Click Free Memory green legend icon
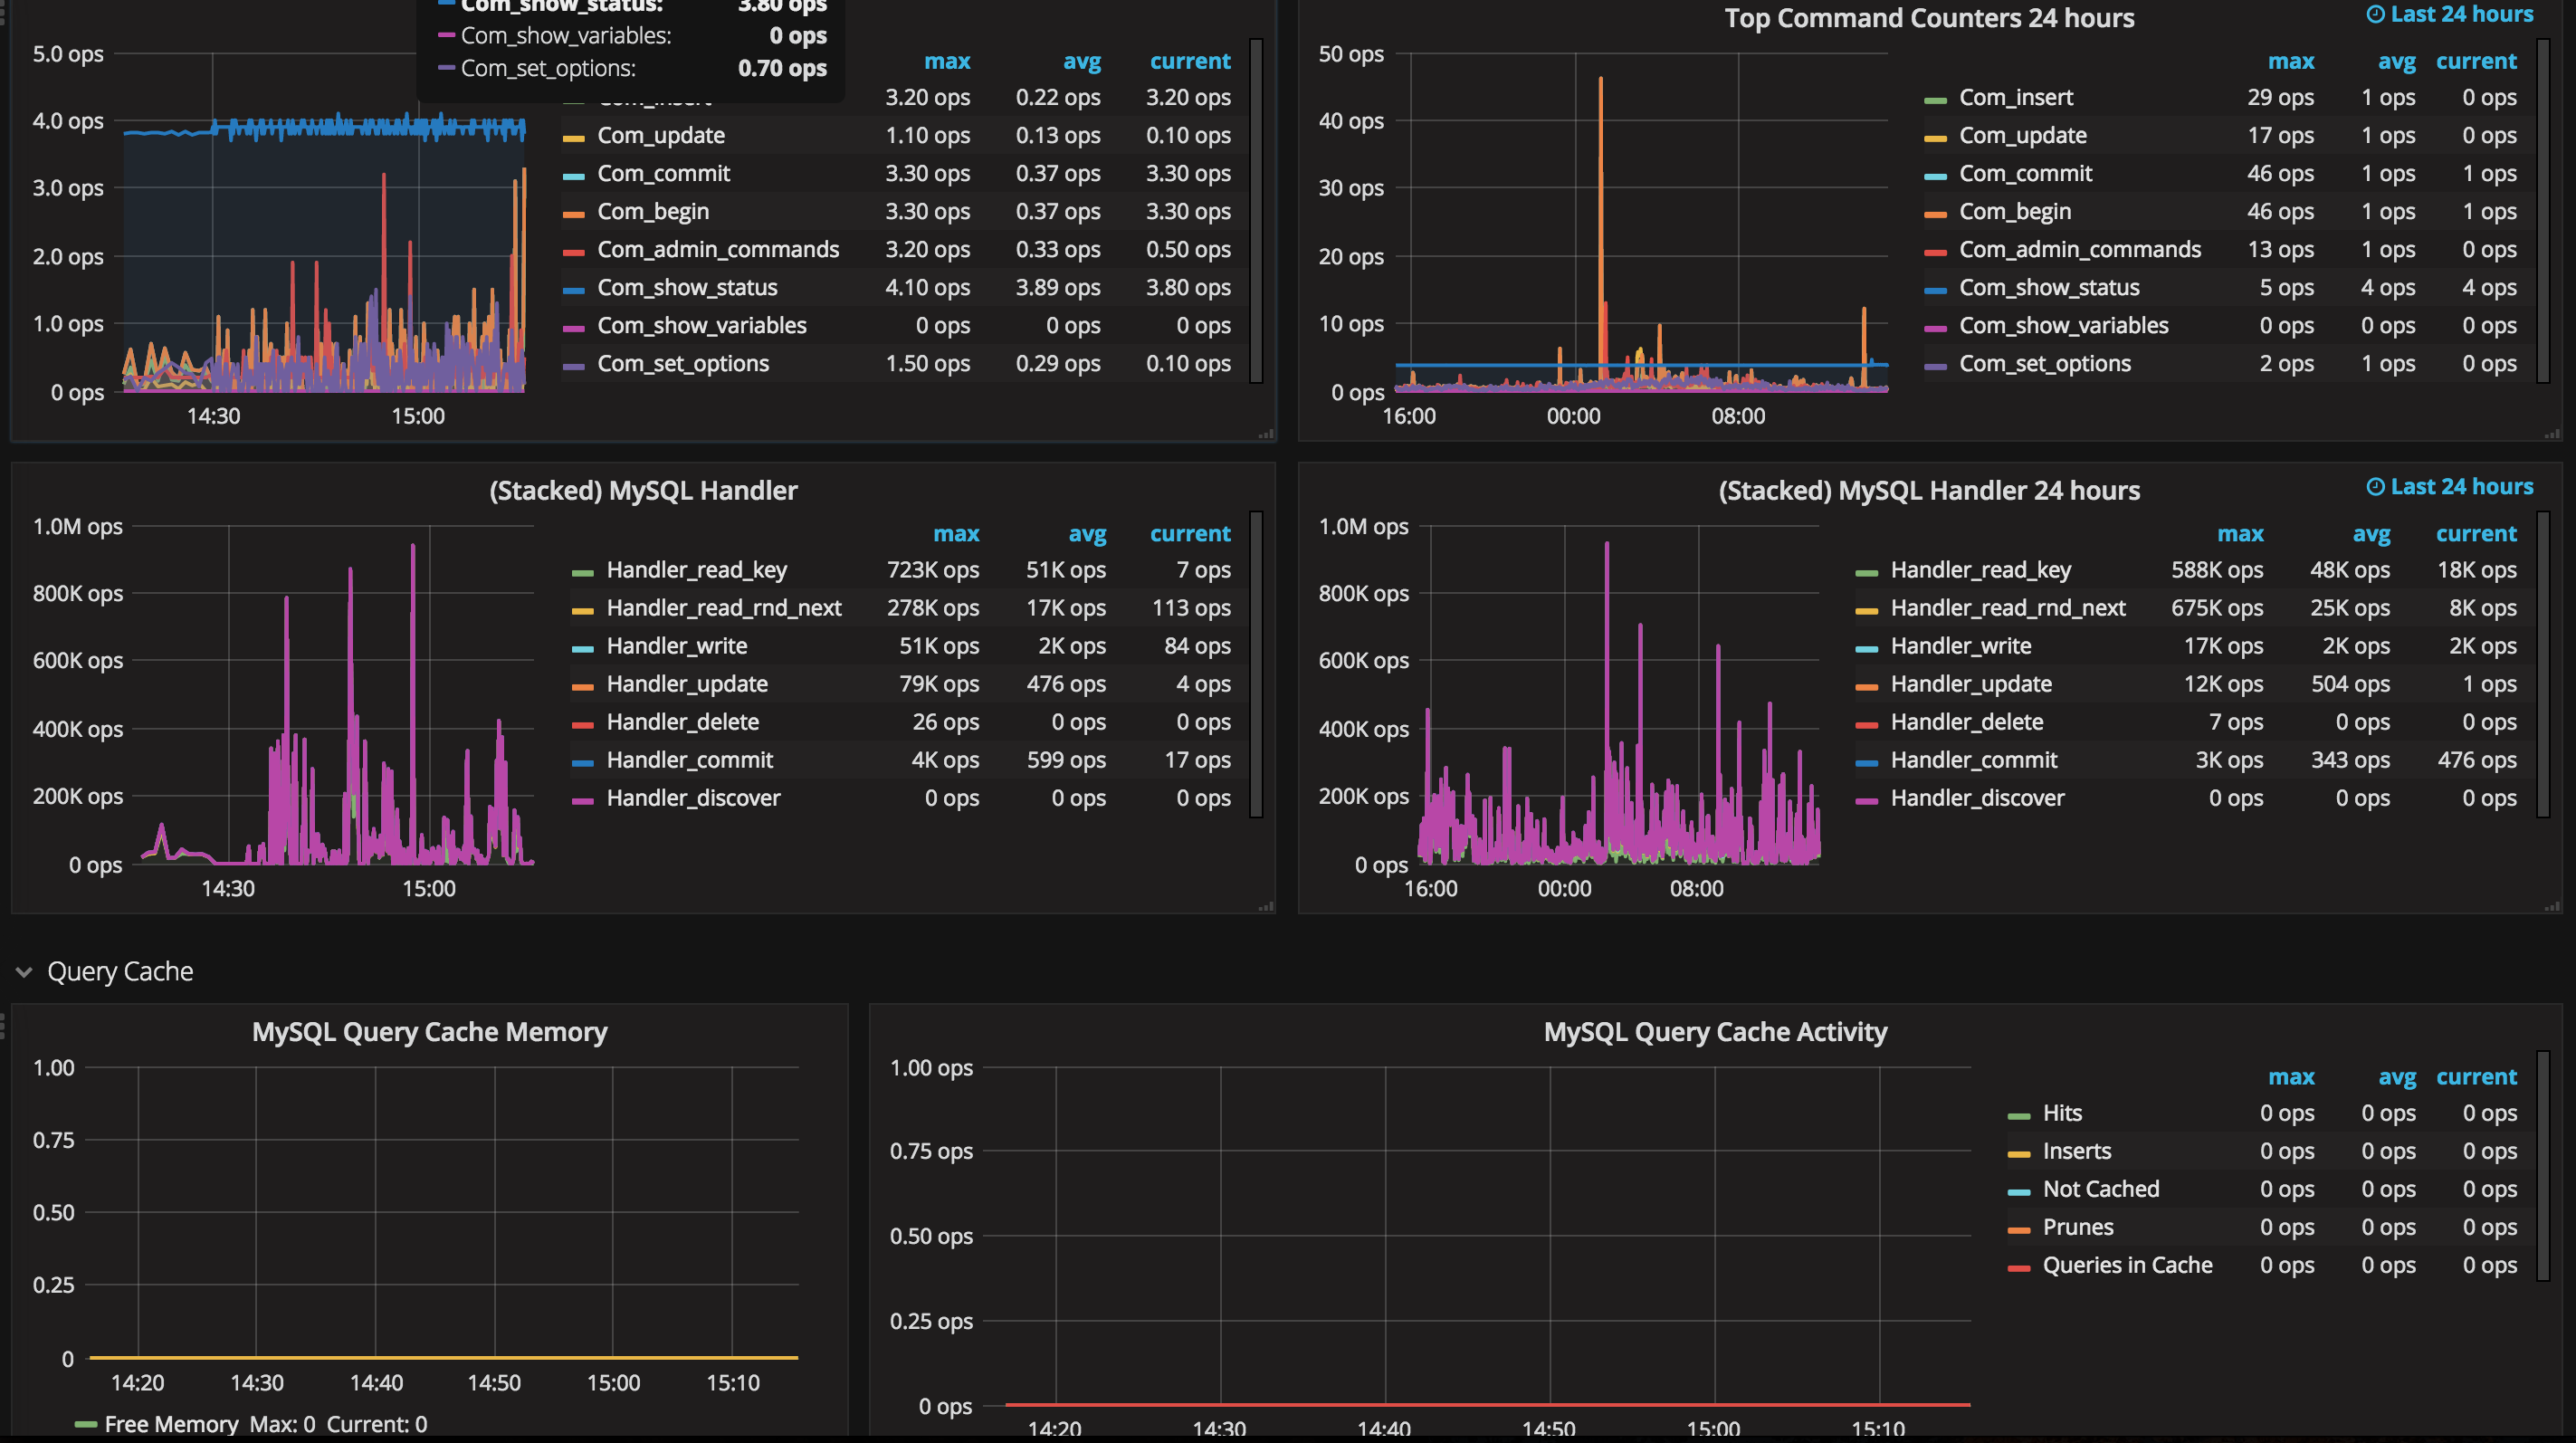 click(x=86, y=1424)
